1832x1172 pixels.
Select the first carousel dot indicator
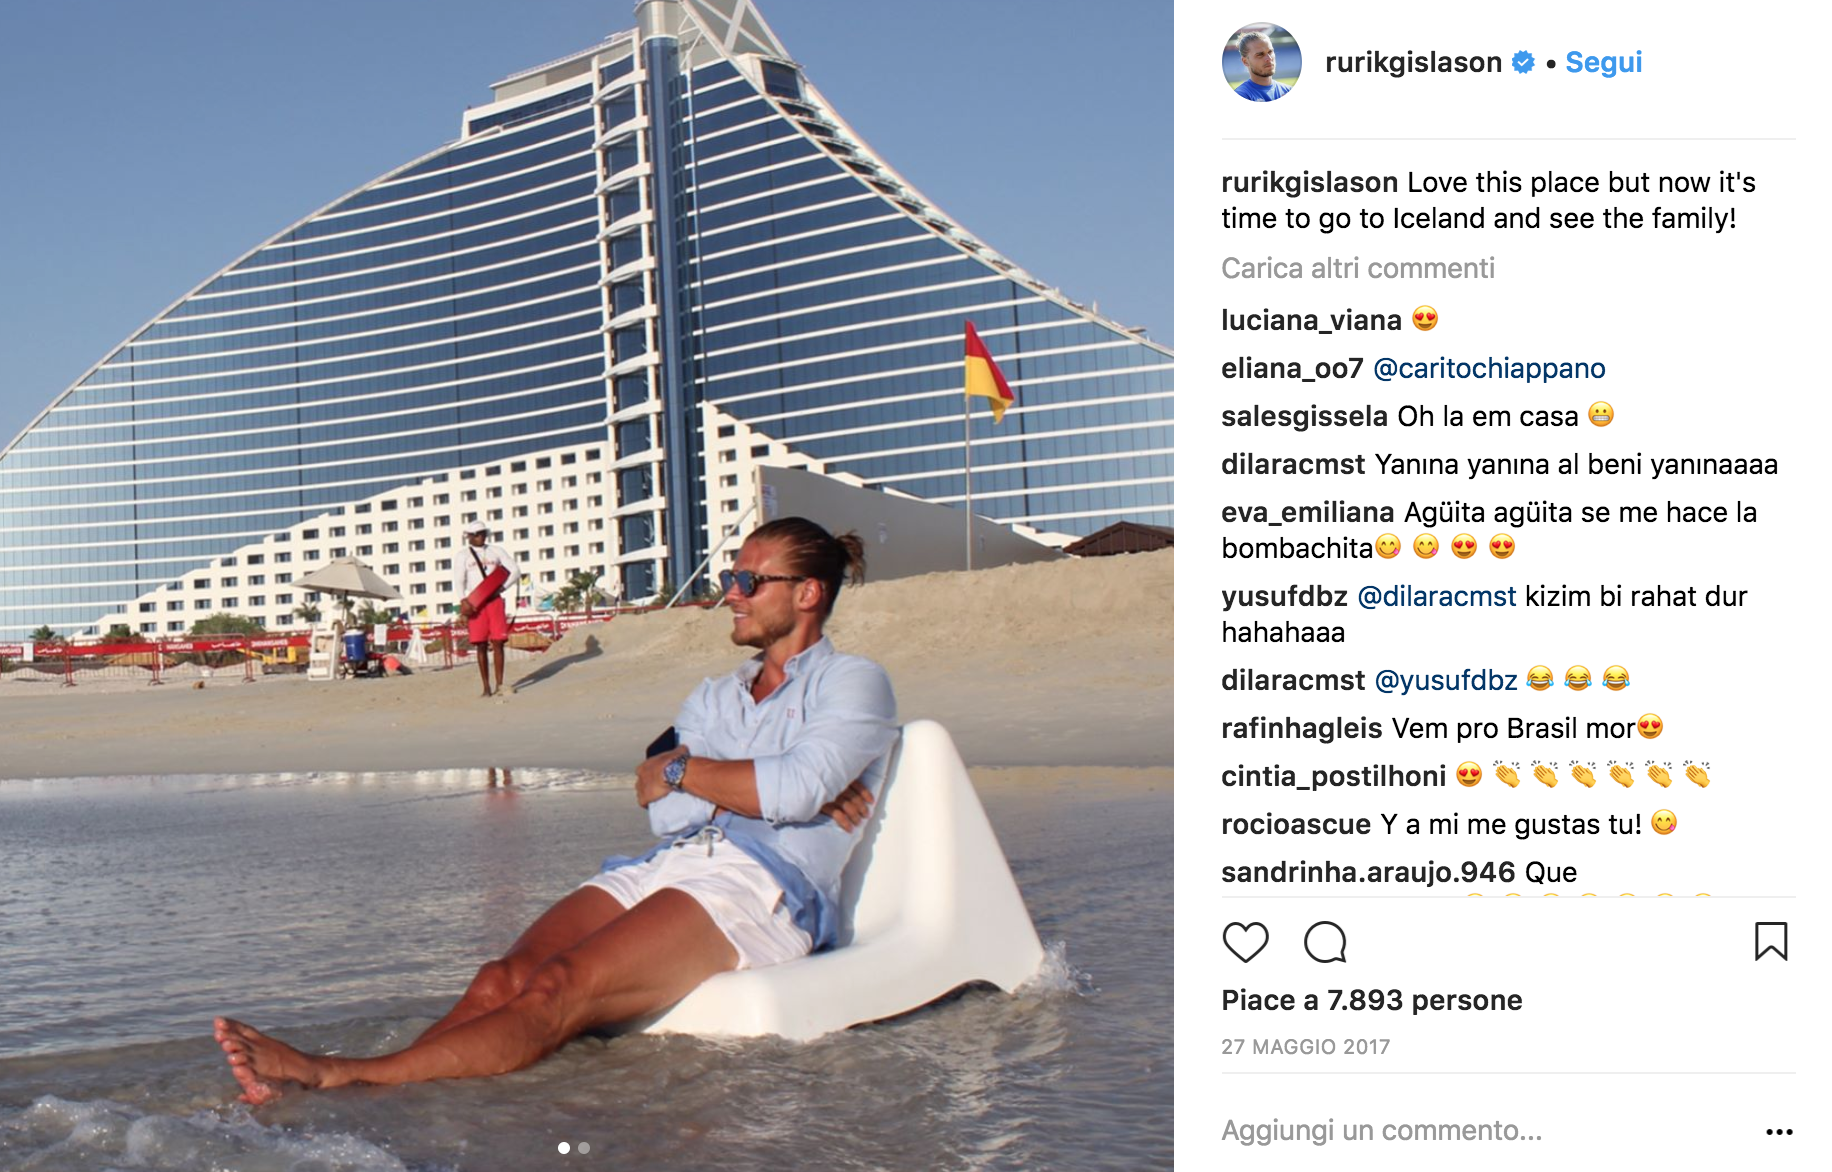[x=564, y=1148]
